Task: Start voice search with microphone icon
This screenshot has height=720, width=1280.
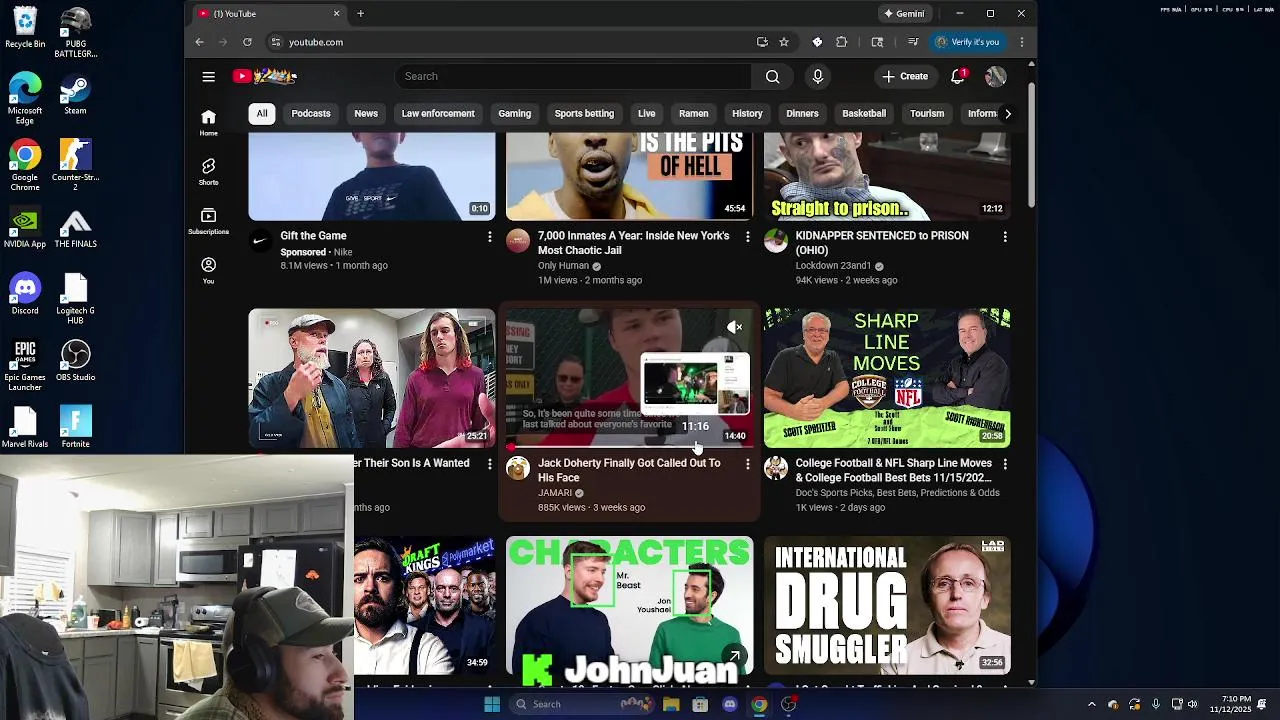Action: [x=818, y=76]
